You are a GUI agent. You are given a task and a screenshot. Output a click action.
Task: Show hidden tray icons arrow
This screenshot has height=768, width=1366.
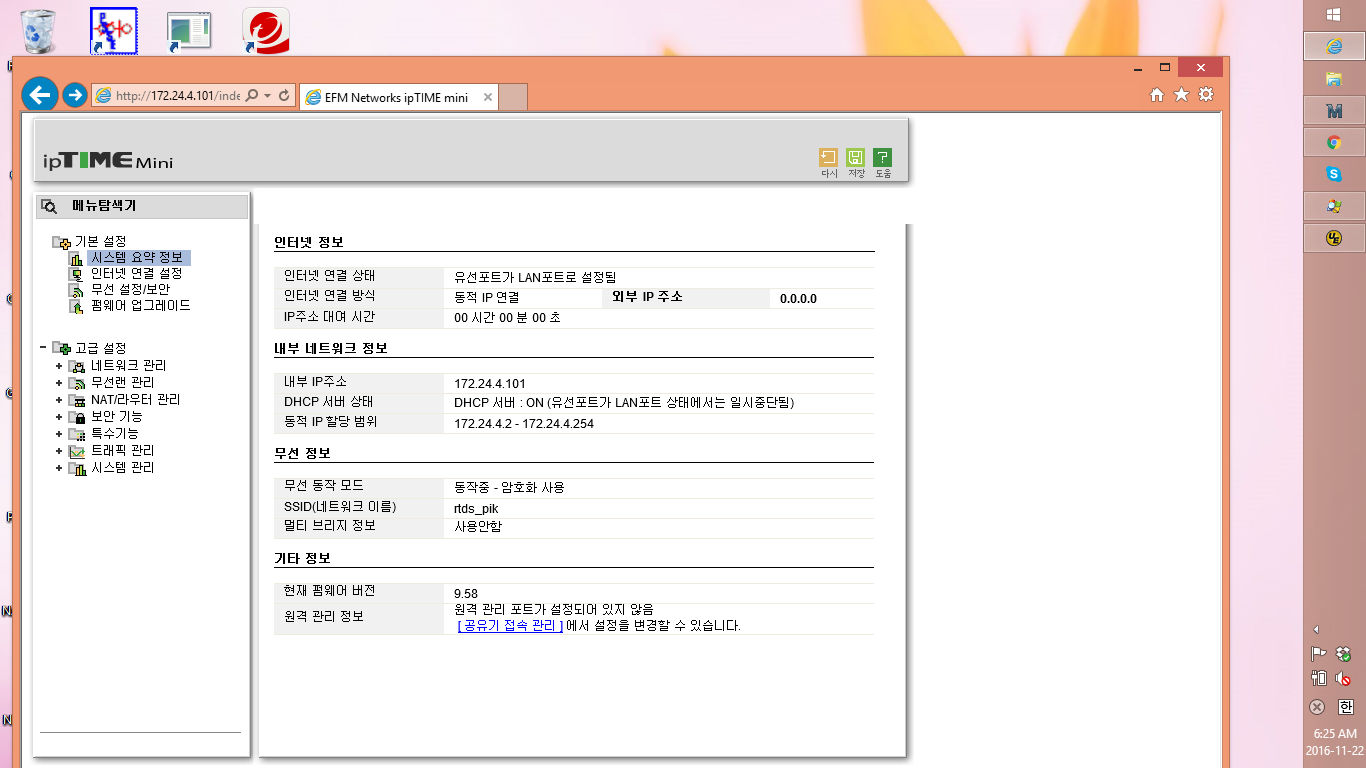tap(1317, 629)
